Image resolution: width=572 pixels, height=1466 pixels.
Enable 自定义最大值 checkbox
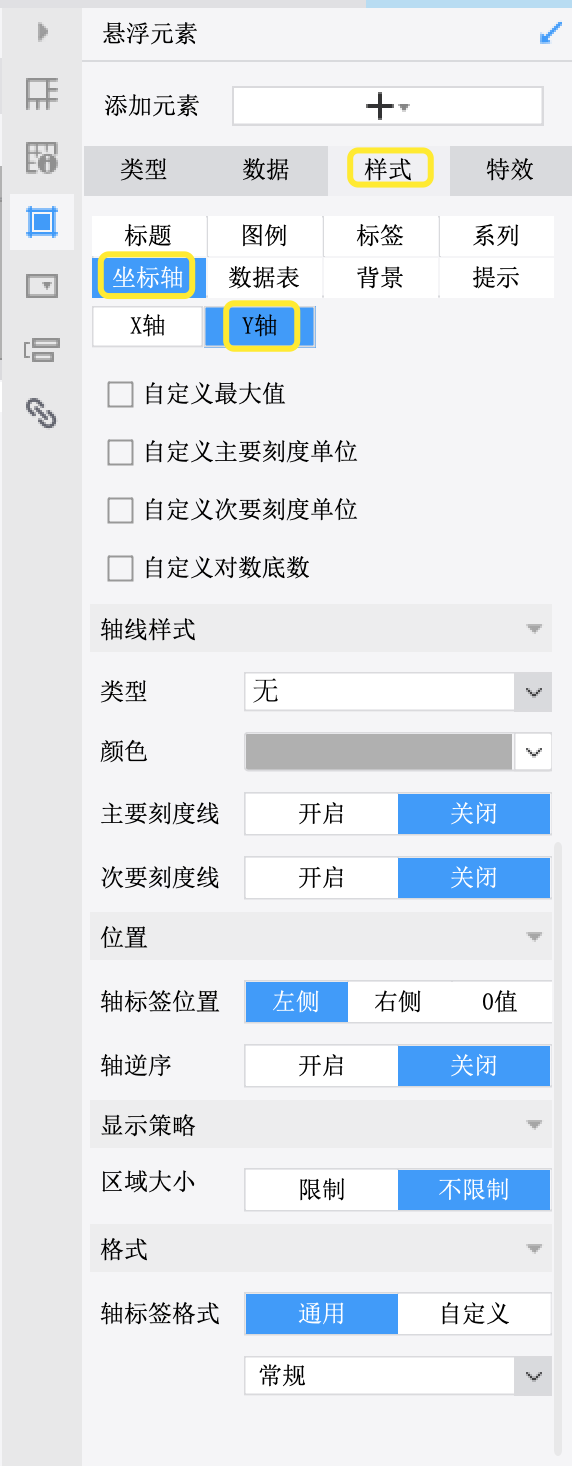click(x=120, y=394)
